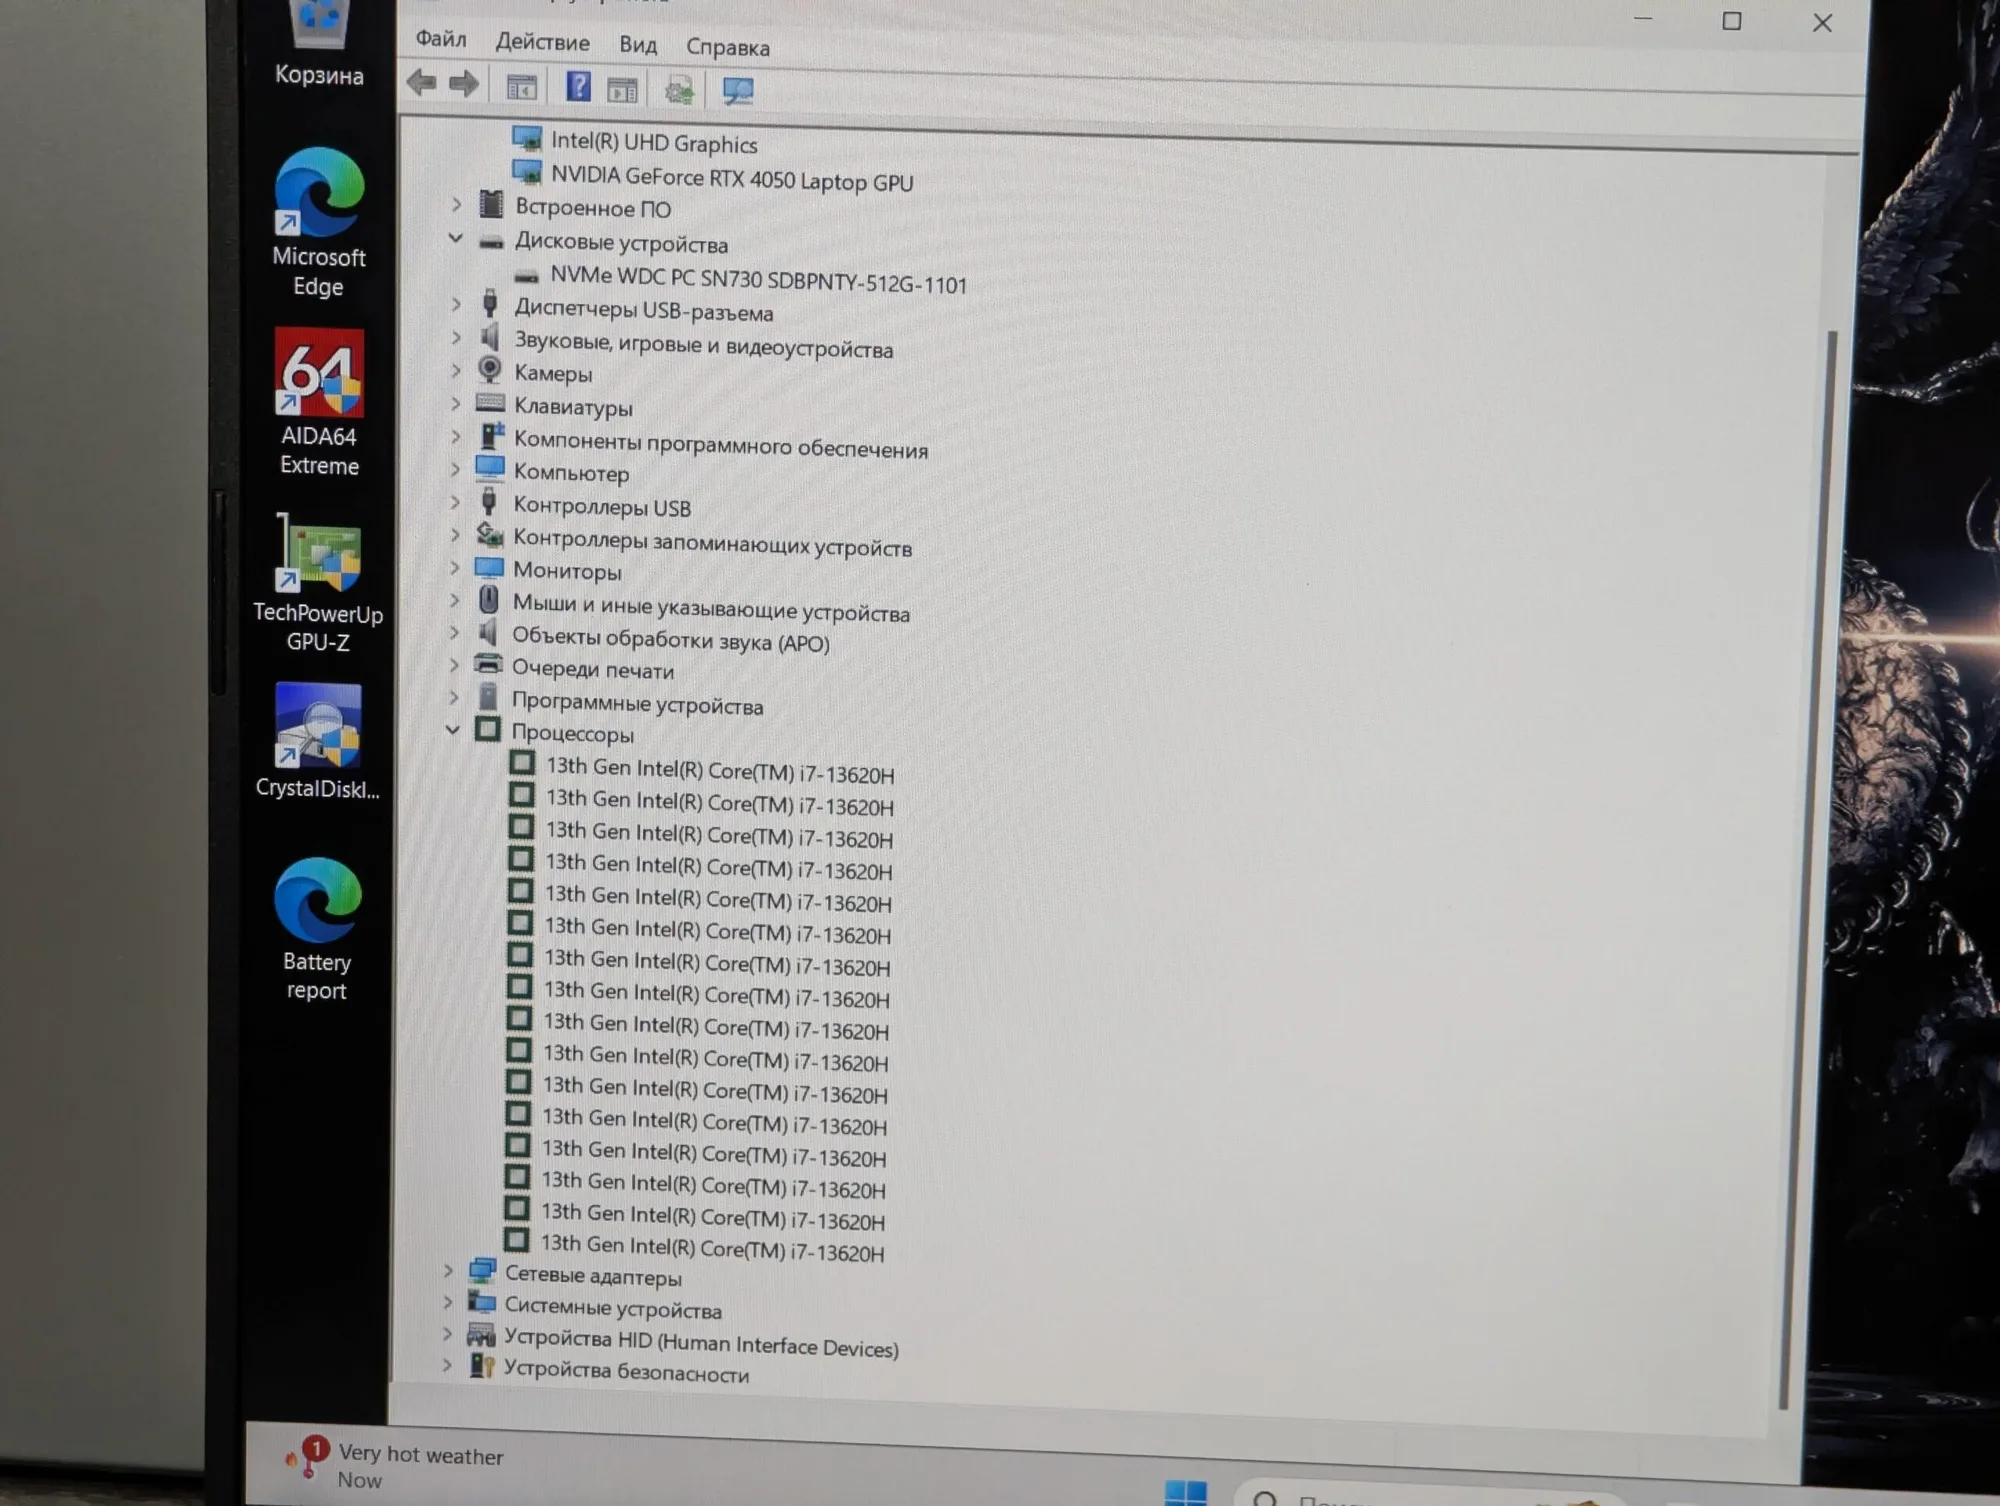
Task: Expand the Клавиатуры category
Action: (455, 403)
